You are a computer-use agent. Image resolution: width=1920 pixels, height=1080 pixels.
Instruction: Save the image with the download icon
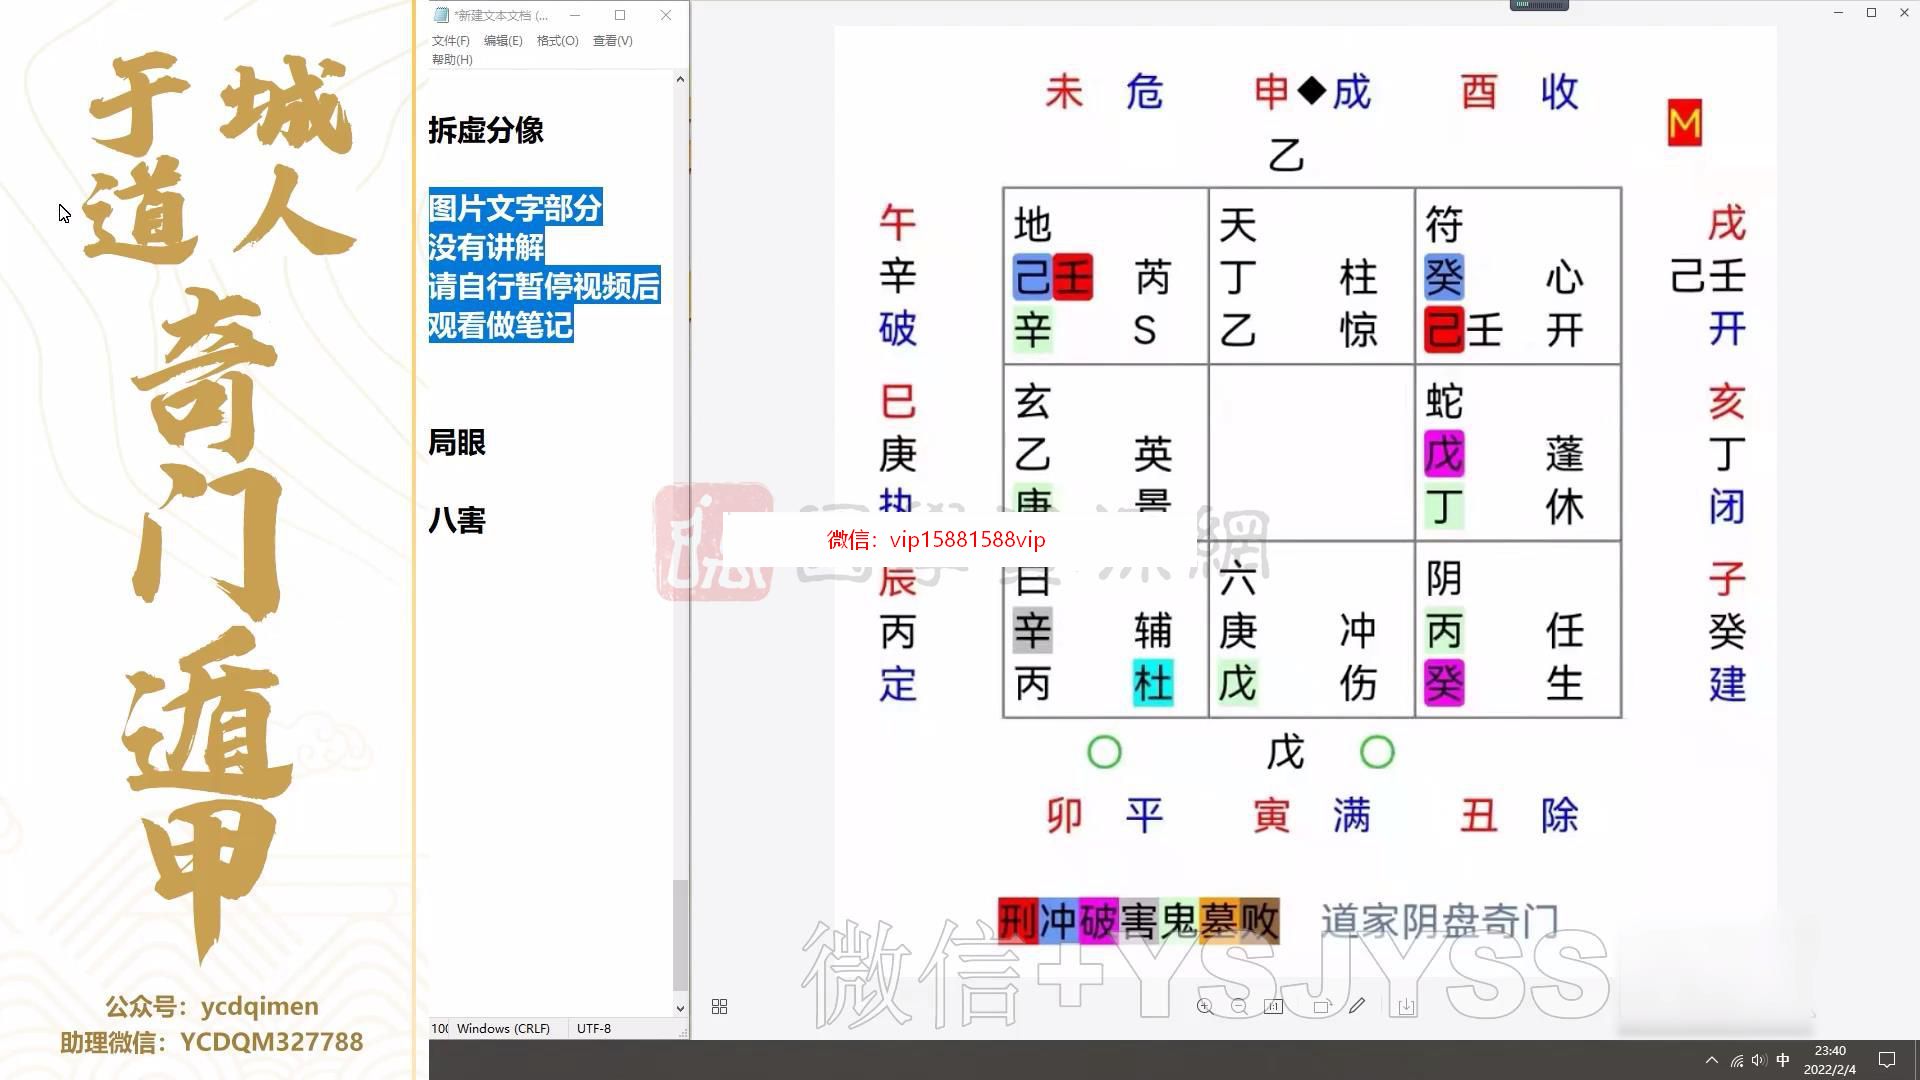1405,1006
